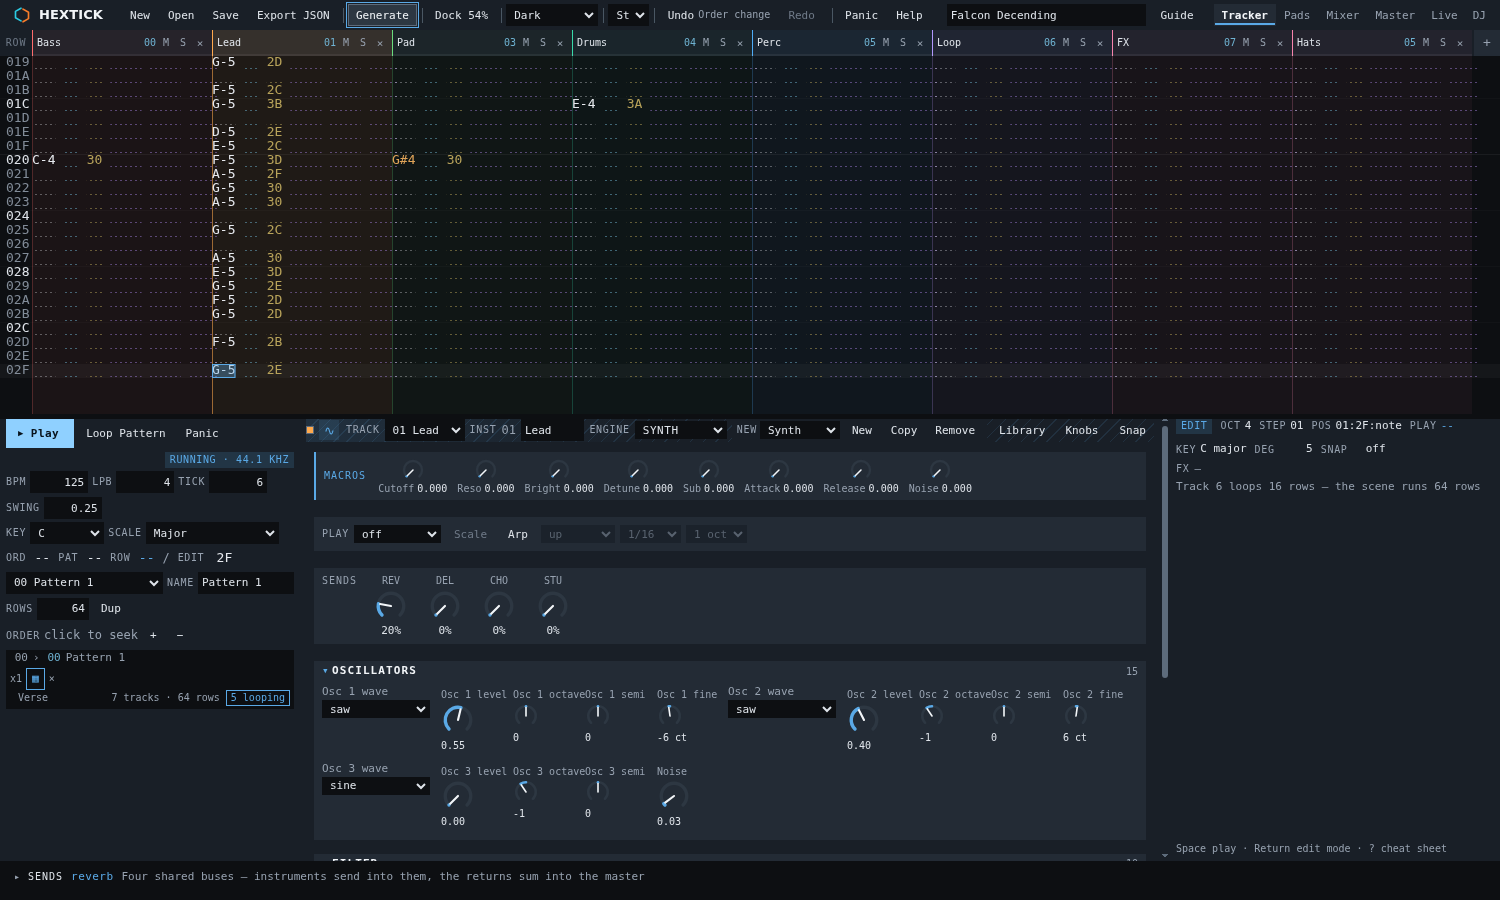
Task: Add an order entry with the plus icon
Action: [153, 635]
